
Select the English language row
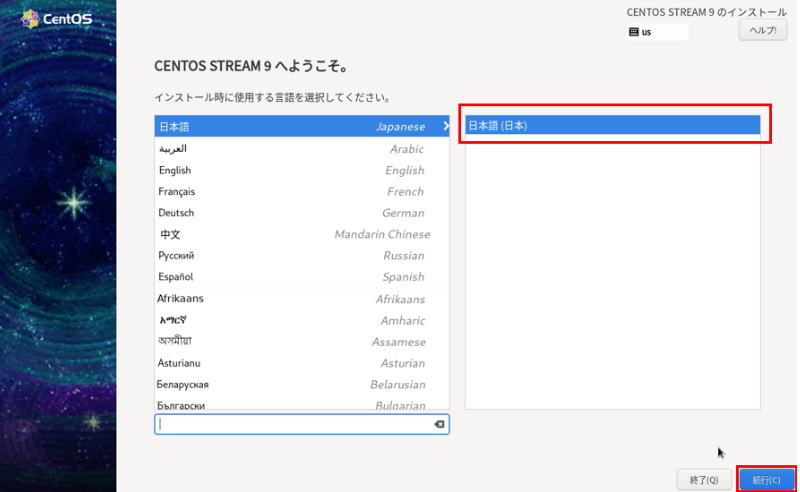click(302, 170)
